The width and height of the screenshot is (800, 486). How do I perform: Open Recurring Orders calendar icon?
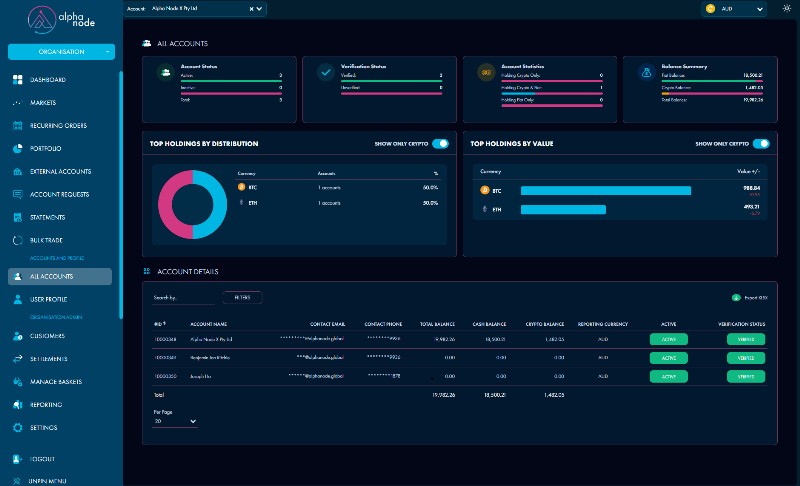18,126
